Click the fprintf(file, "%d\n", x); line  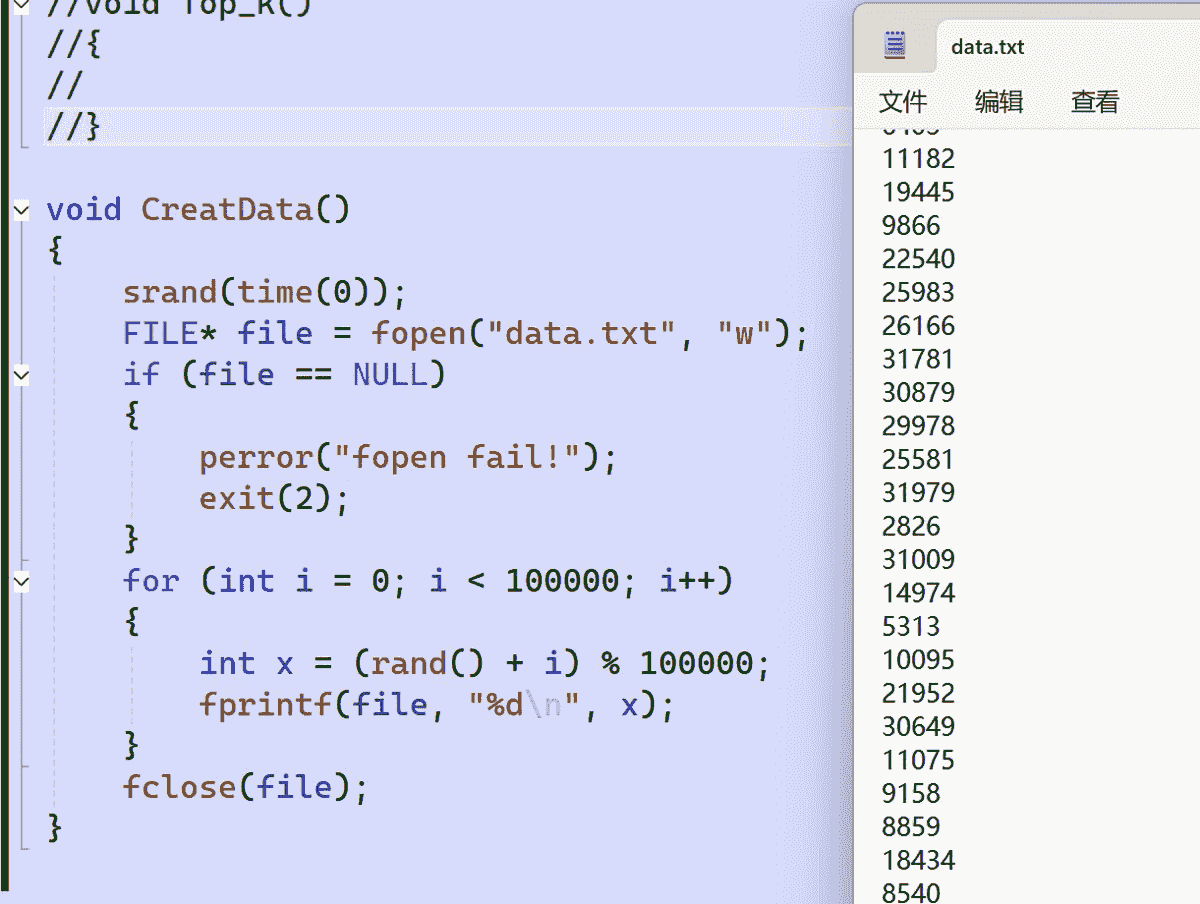(437, 705)
